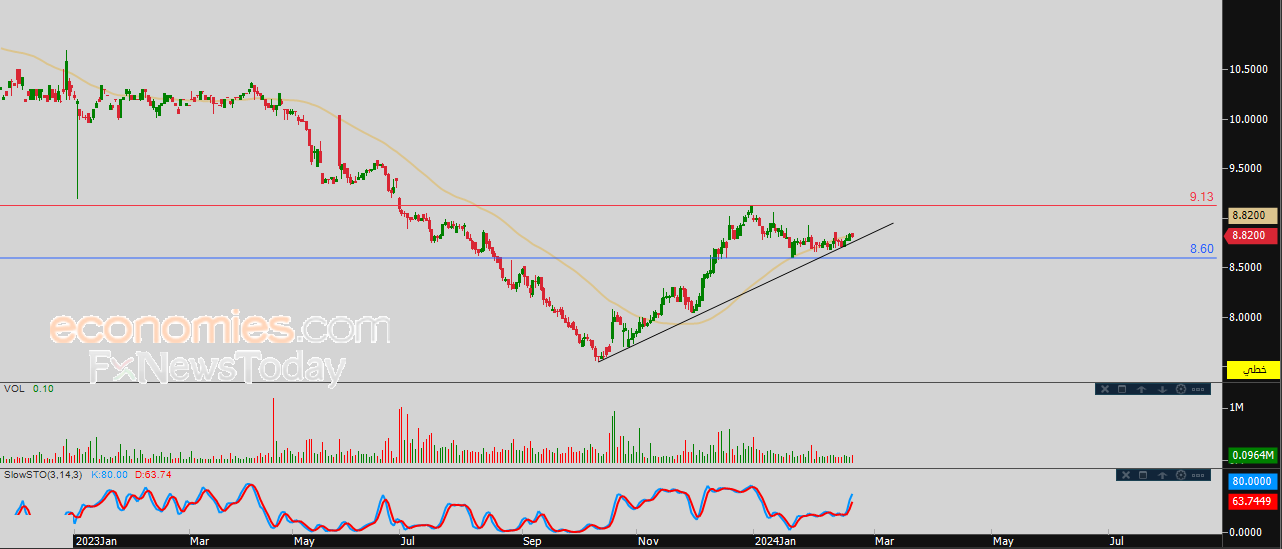The image size is (1282, 549).
Task: Click the 10.0000 price axis label
Action: click(1250, 119)
